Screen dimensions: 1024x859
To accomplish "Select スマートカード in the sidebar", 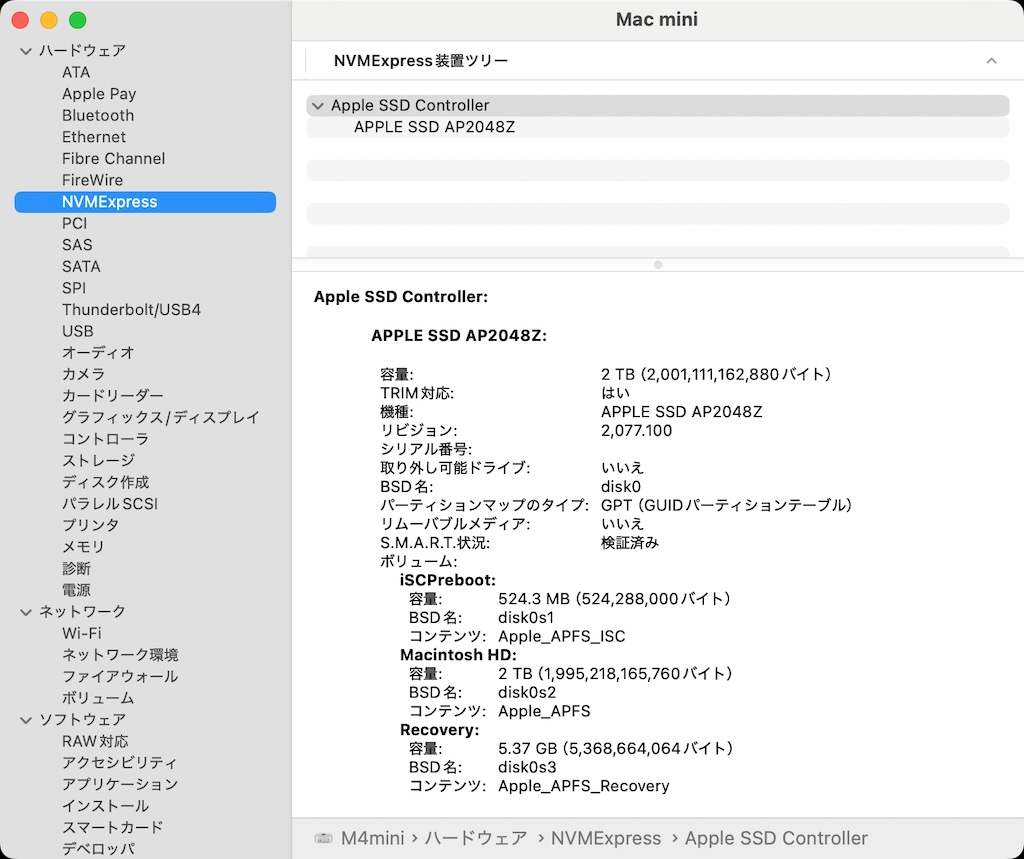I will coord(113,828).
